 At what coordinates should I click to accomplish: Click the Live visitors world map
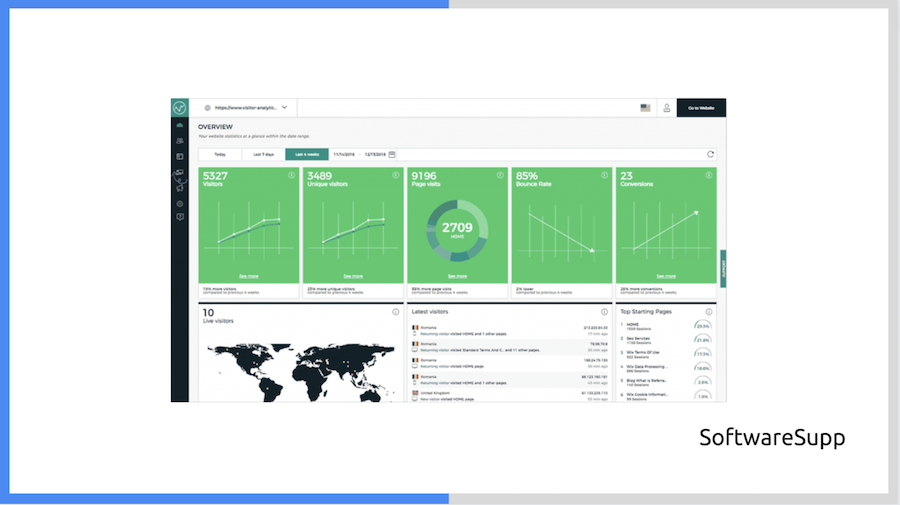tap(301, 372)
